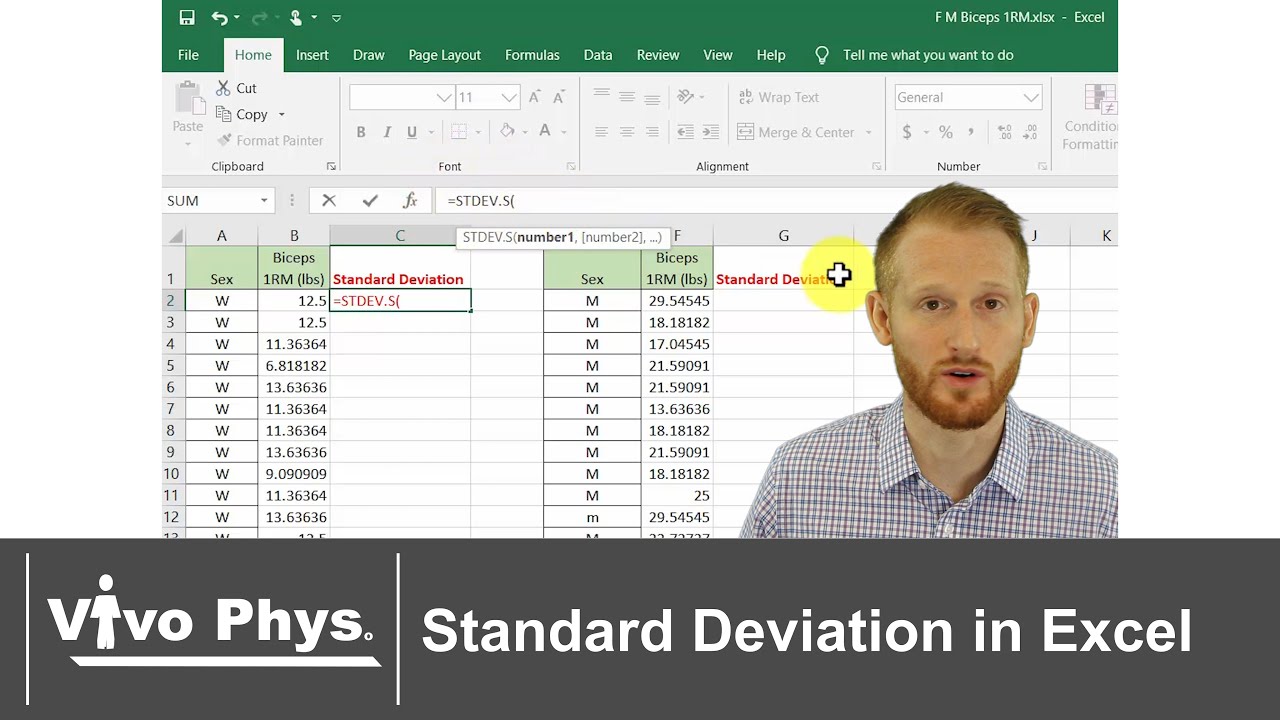Screen dimensions: 1280x720
Task: Click the Orientation text angle icon
Action: click(x=686, y=96)
